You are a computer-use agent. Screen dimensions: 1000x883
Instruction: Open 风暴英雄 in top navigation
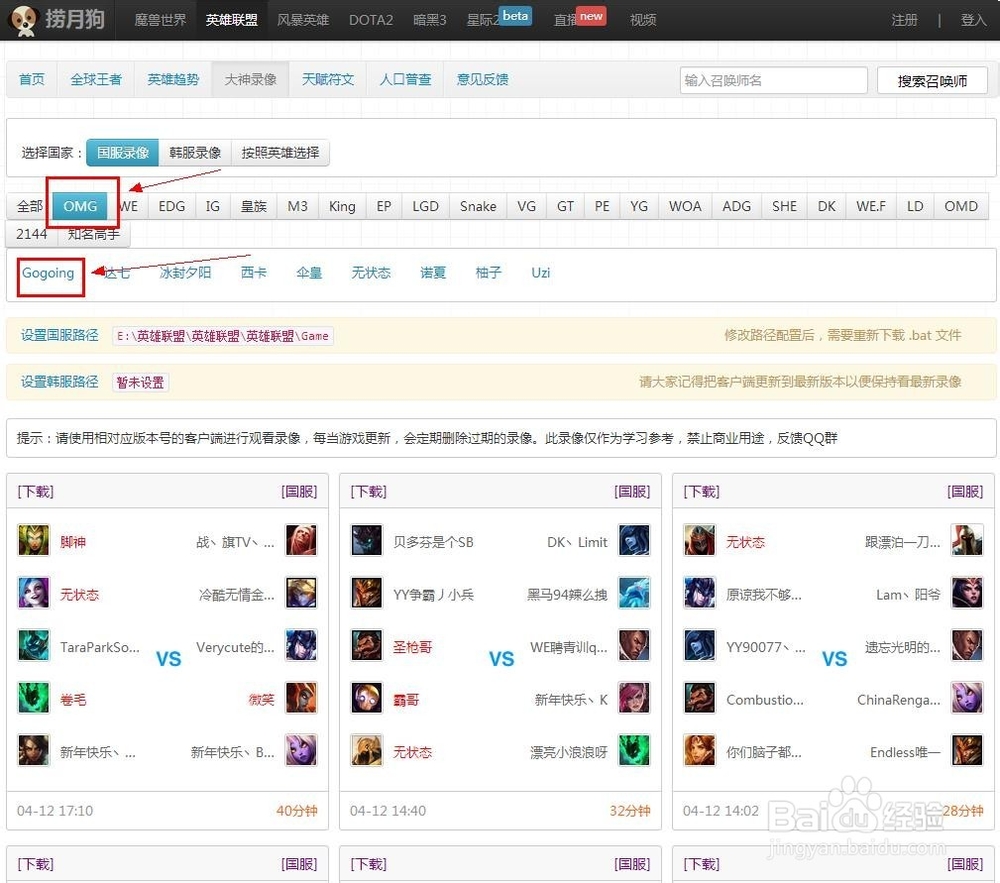303,20
